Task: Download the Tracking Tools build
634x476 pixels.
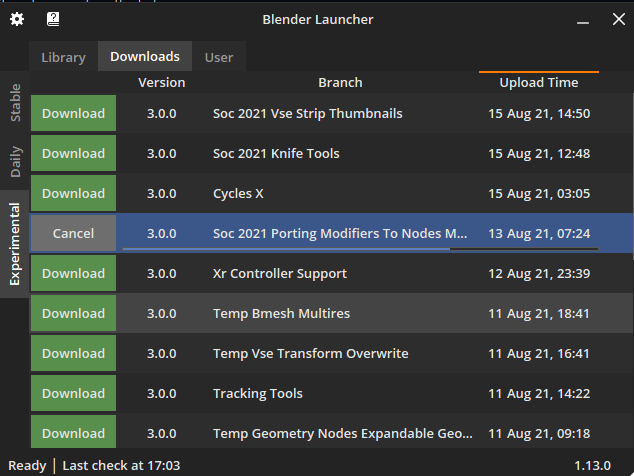Action: click(x=74, y=393)
